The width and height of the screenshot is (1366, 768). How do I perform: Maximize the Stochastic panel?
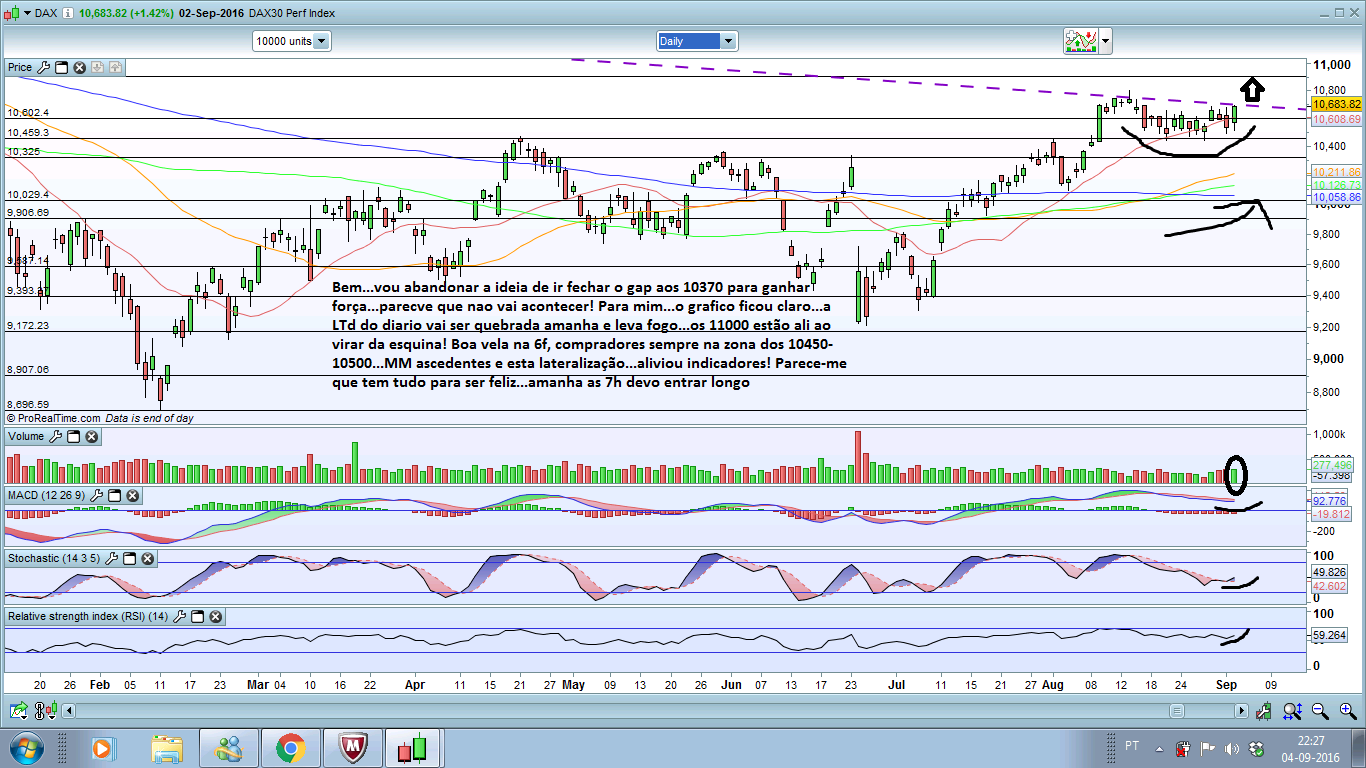click(130, 557)
